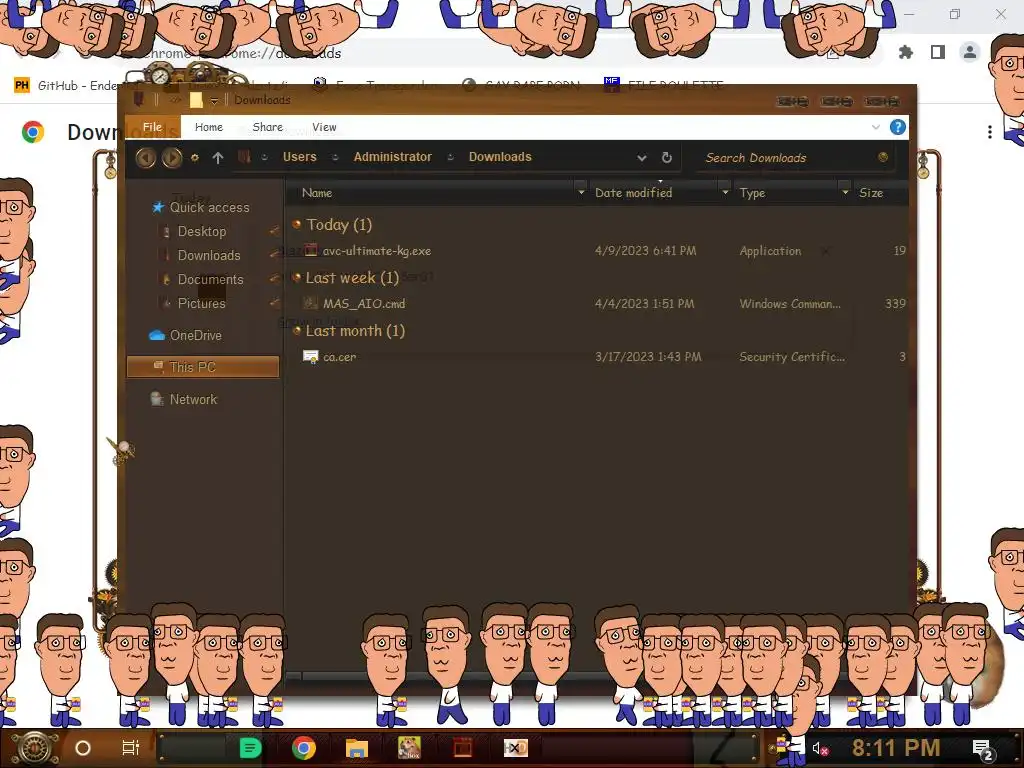This screenshot has width=1024, height=768.
Task: Open the steampunk Start button
Action: [x=35, y=748]
